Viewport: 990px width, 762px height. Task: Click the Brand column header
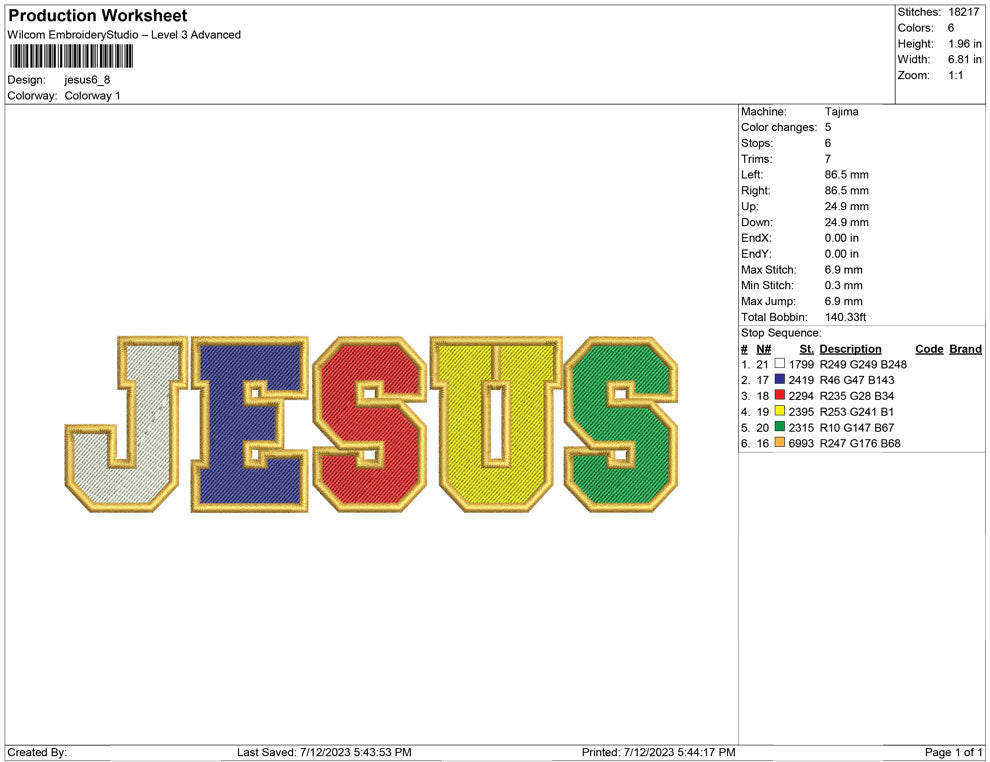tap(965, 349)
